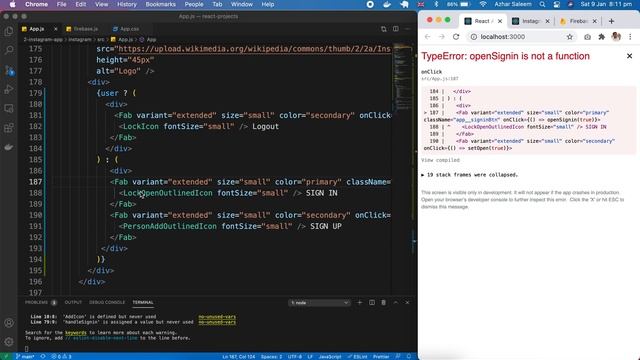Switch to the Firebase Chrome tab

[577, 21]
